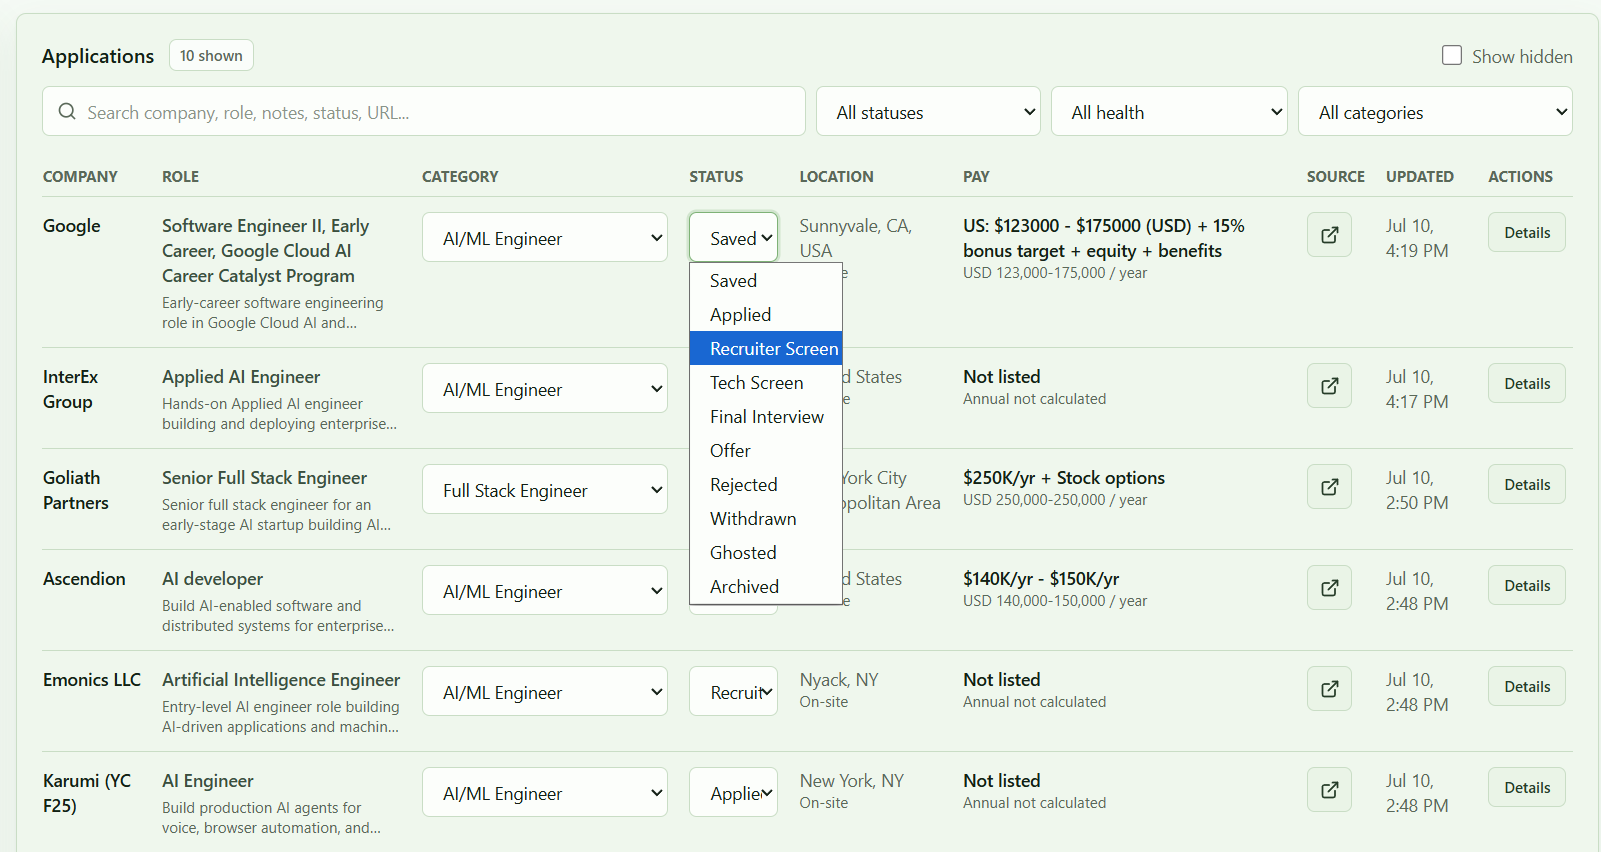Viewport: 1601px width, 852px height.
Task: Click Applied AI Engineer role title
Action: coord(241,377)
